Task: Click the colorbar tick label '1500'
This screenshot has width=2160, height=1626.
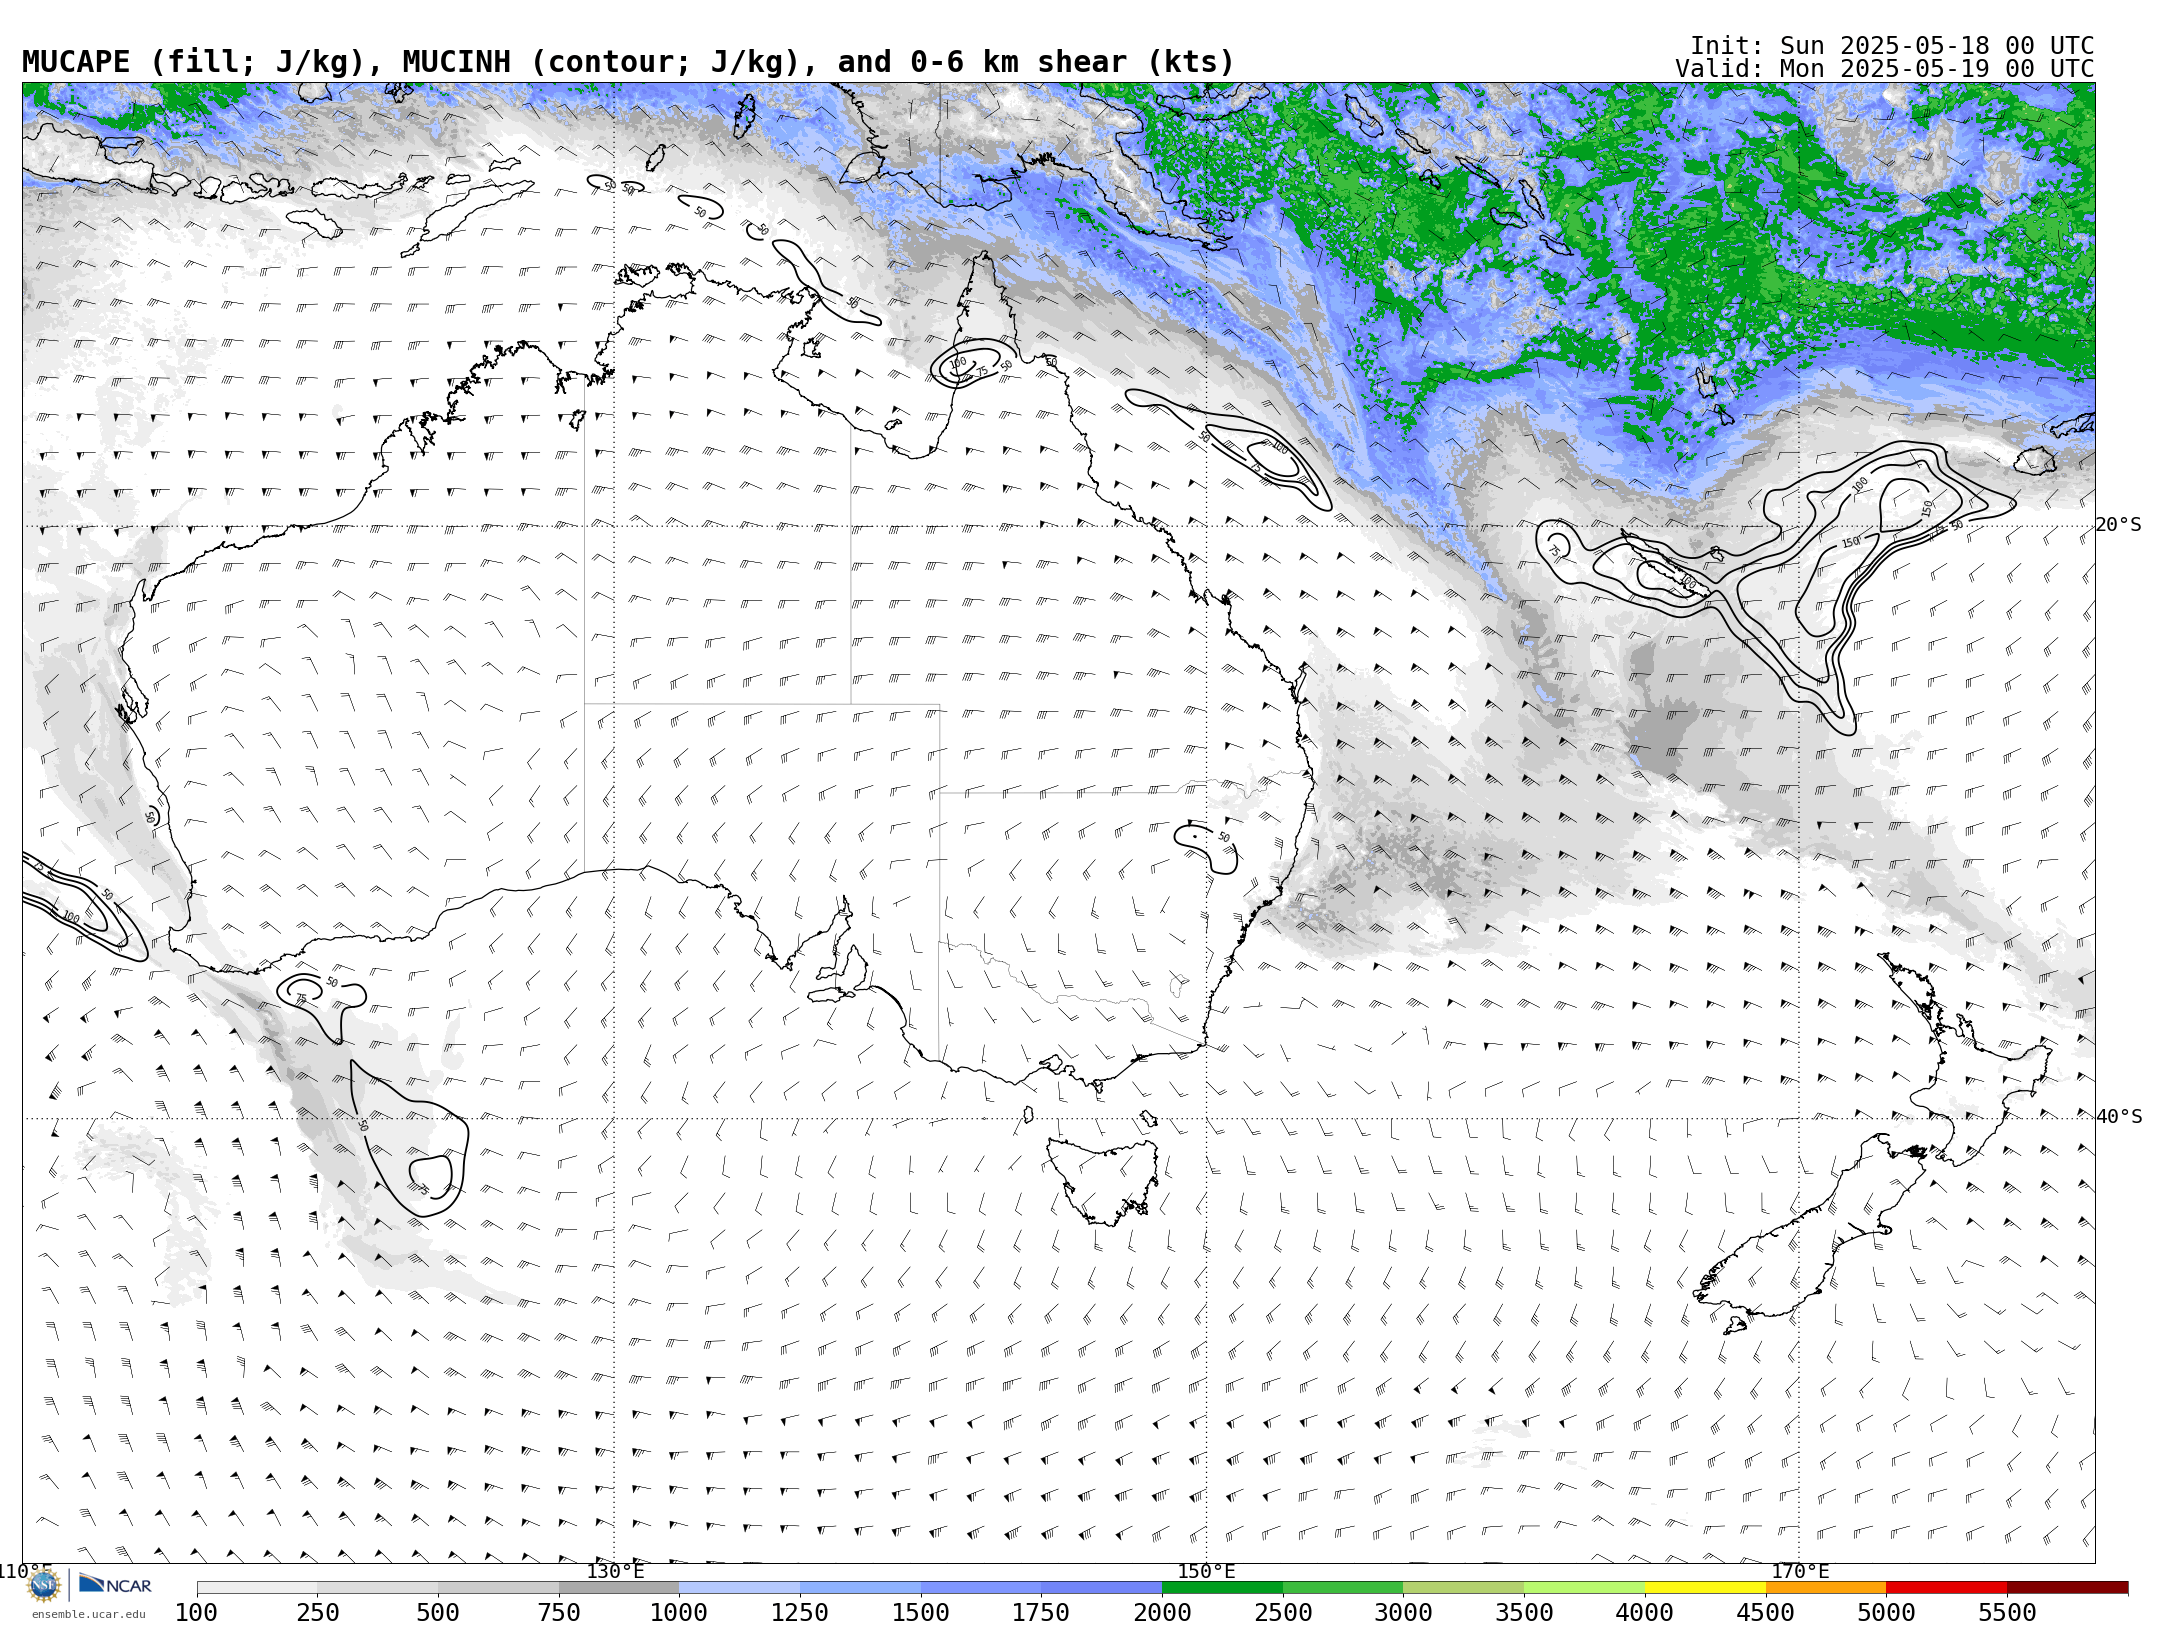Action: pyautogui.click(x=921, y=1613)
